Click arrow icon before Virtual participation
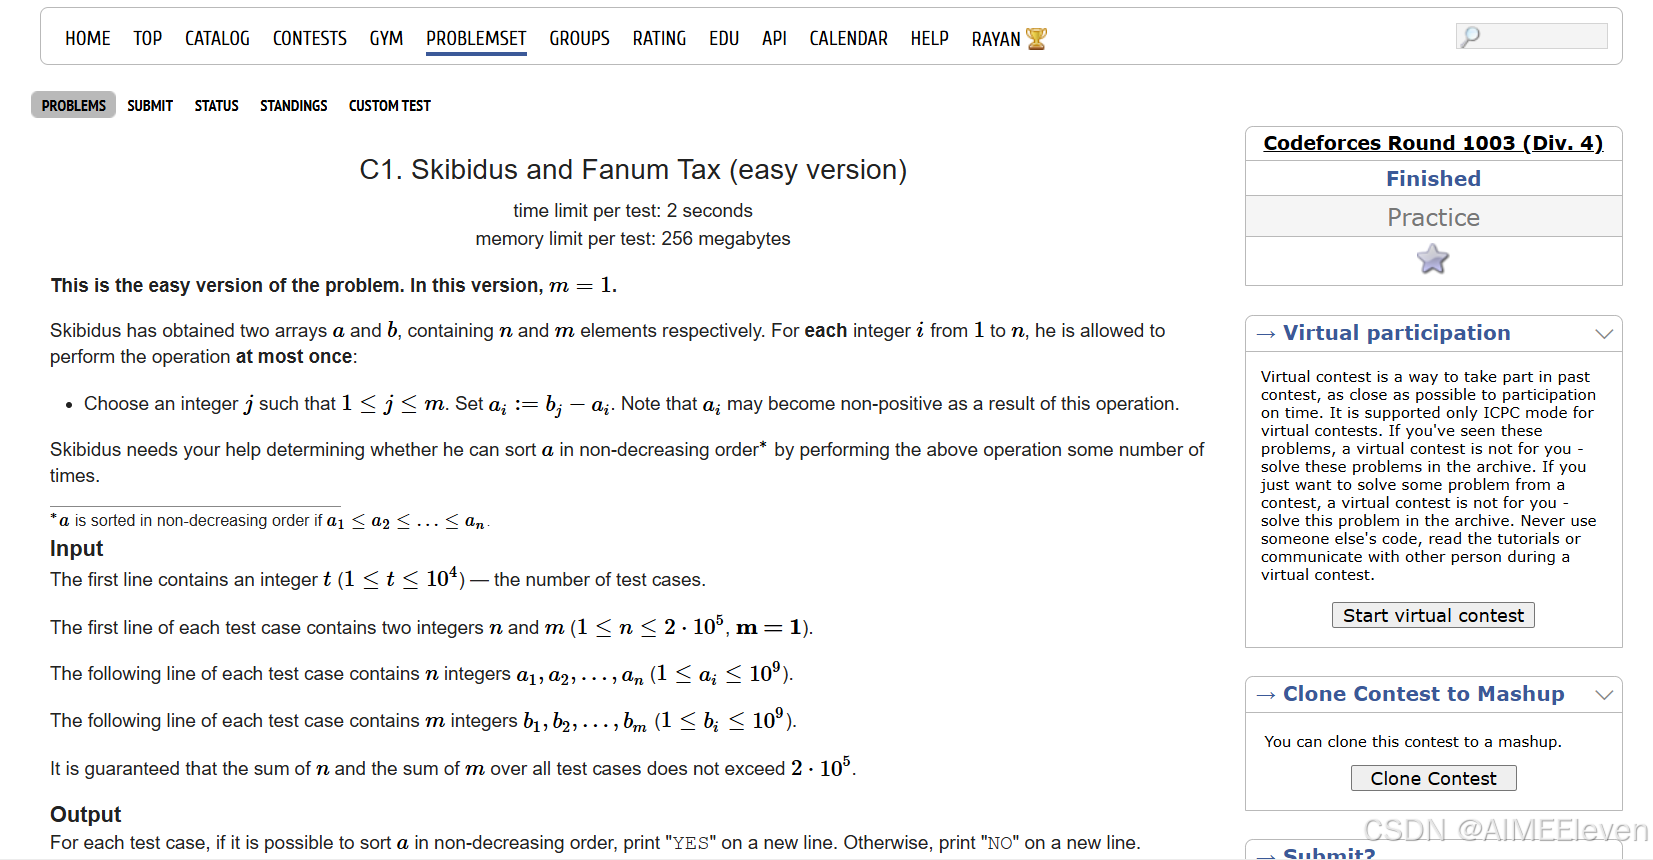 tap(1266, 334)
